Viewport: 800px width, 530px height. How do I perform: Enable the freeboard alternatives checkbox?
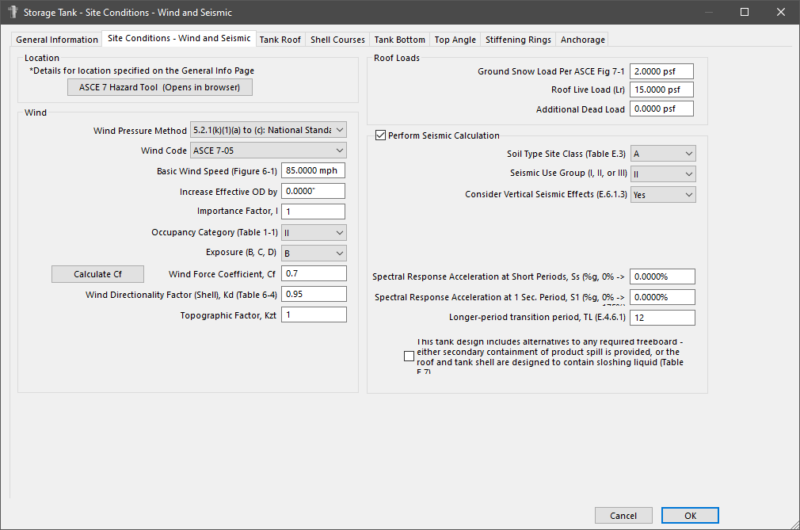408,356
